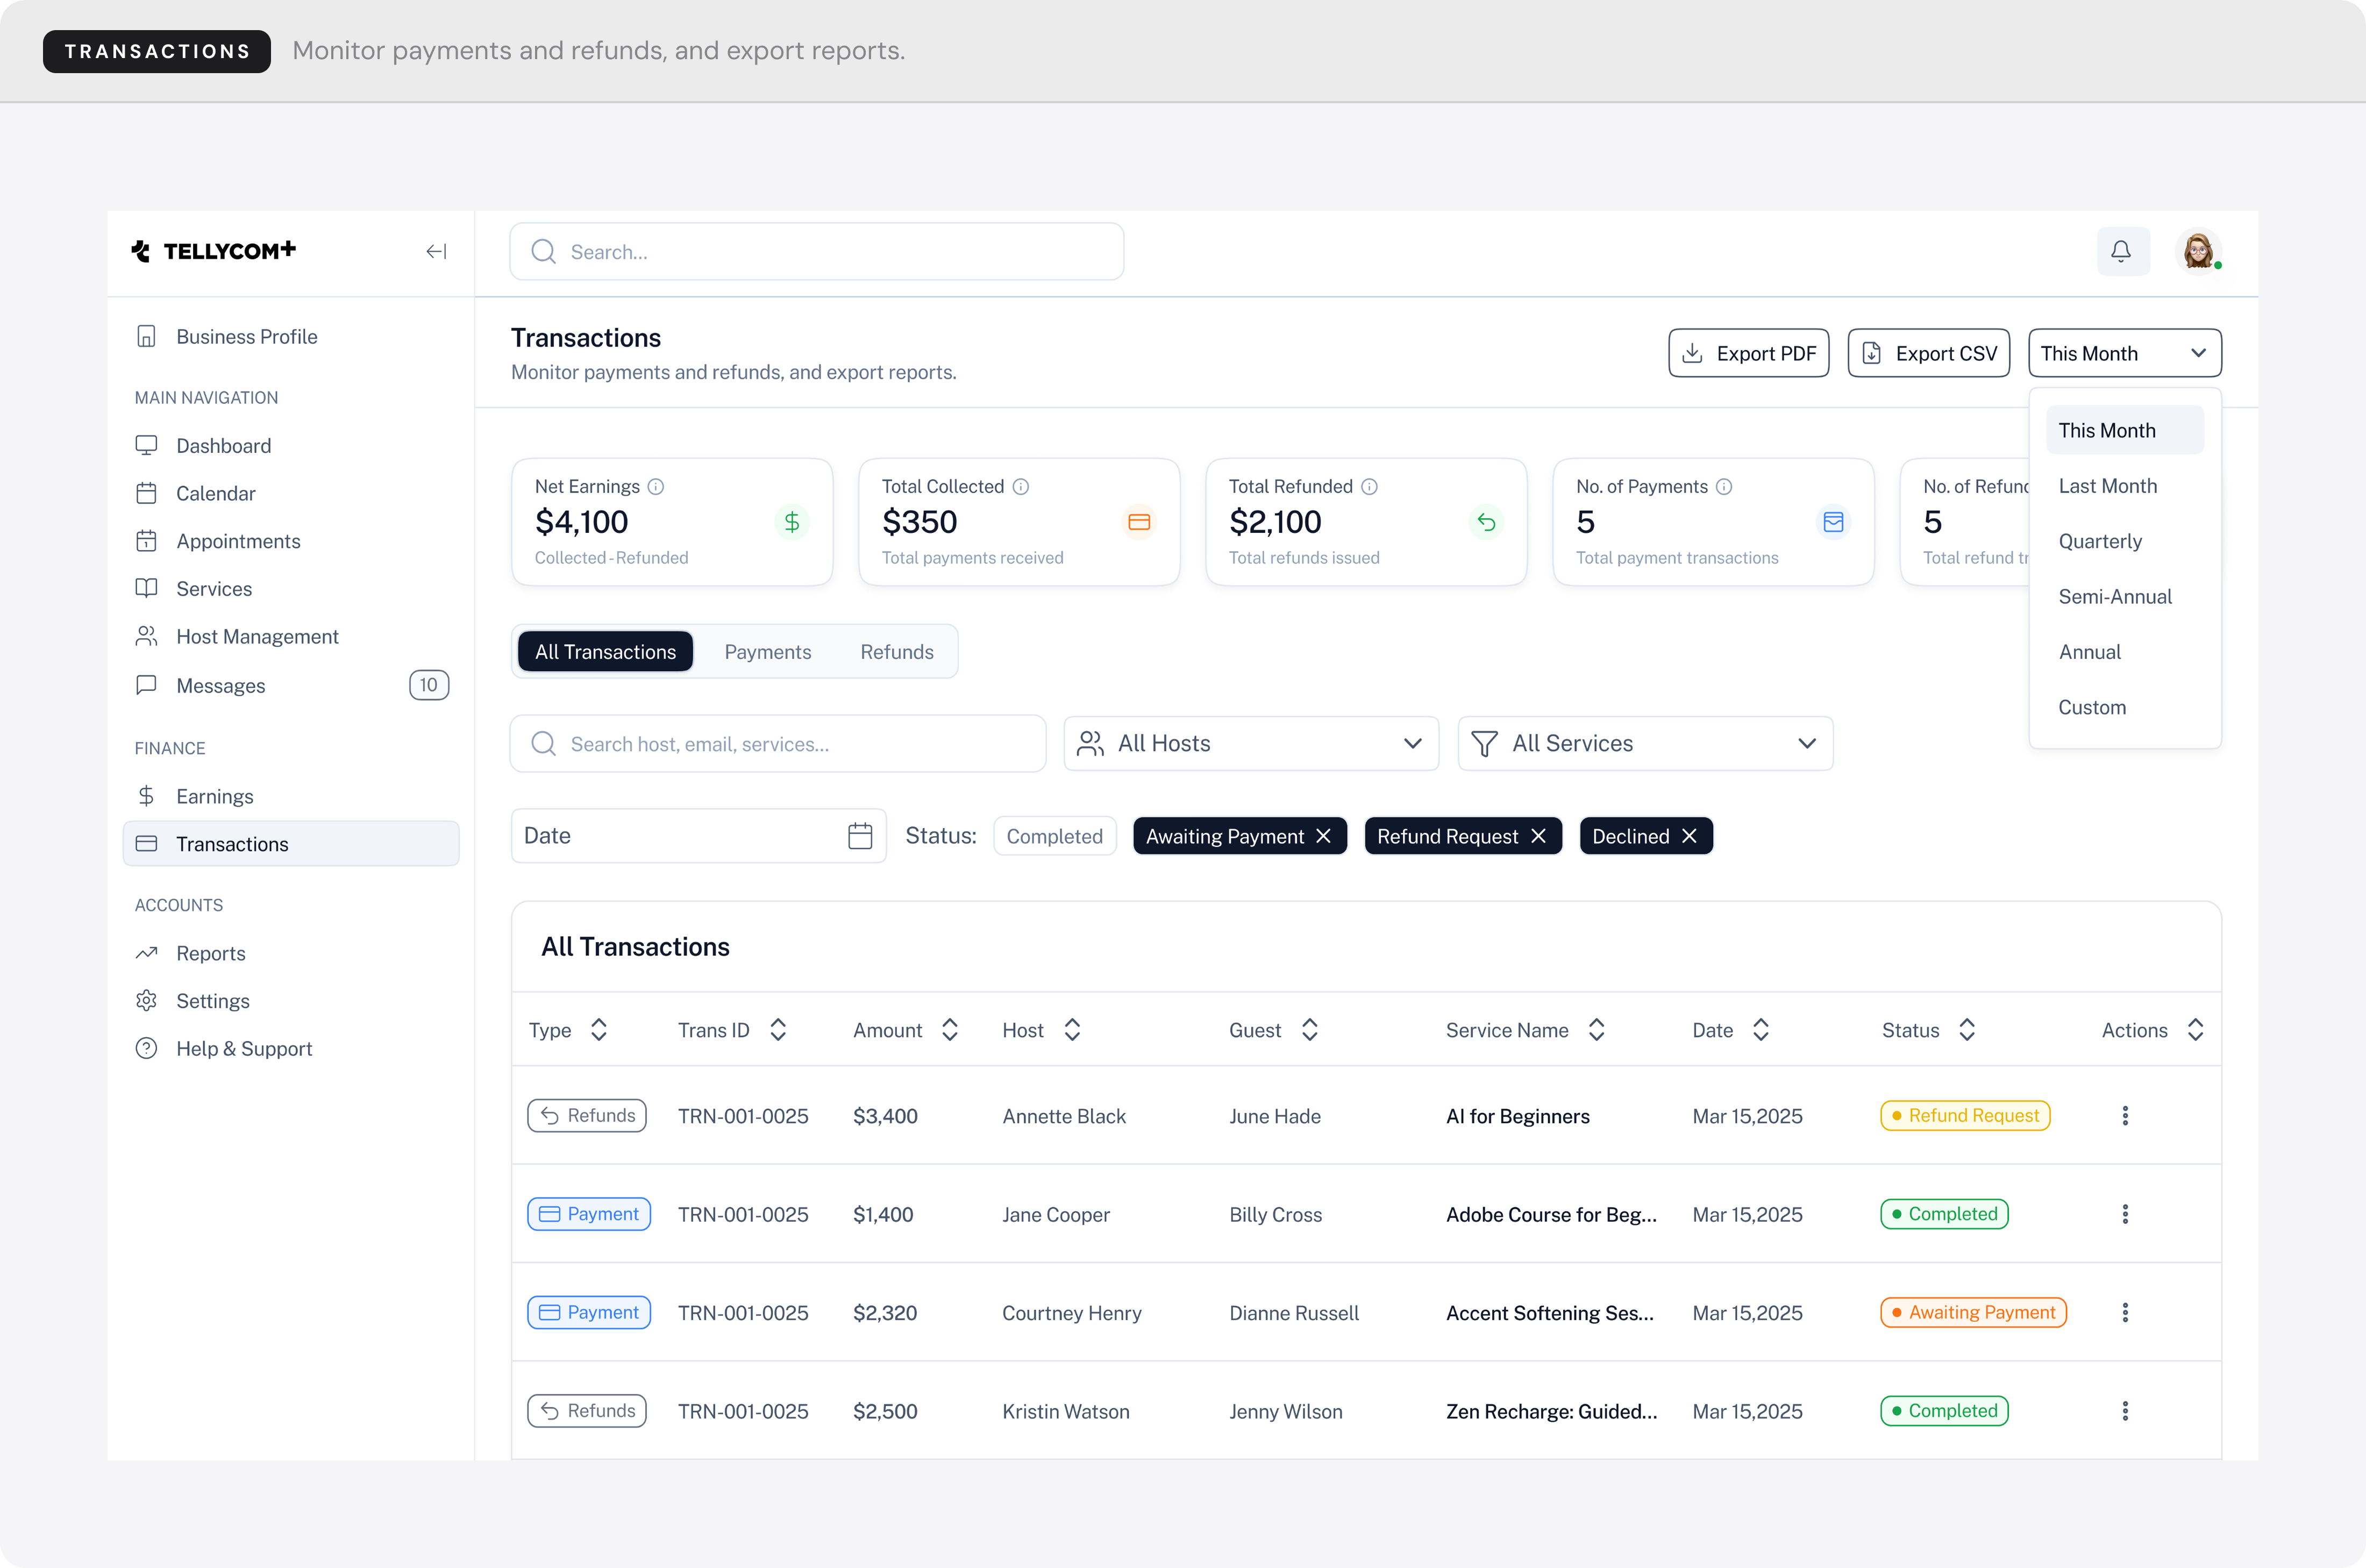
Task: Remove the Awaiting Payment status filter
Action: 1324,836
